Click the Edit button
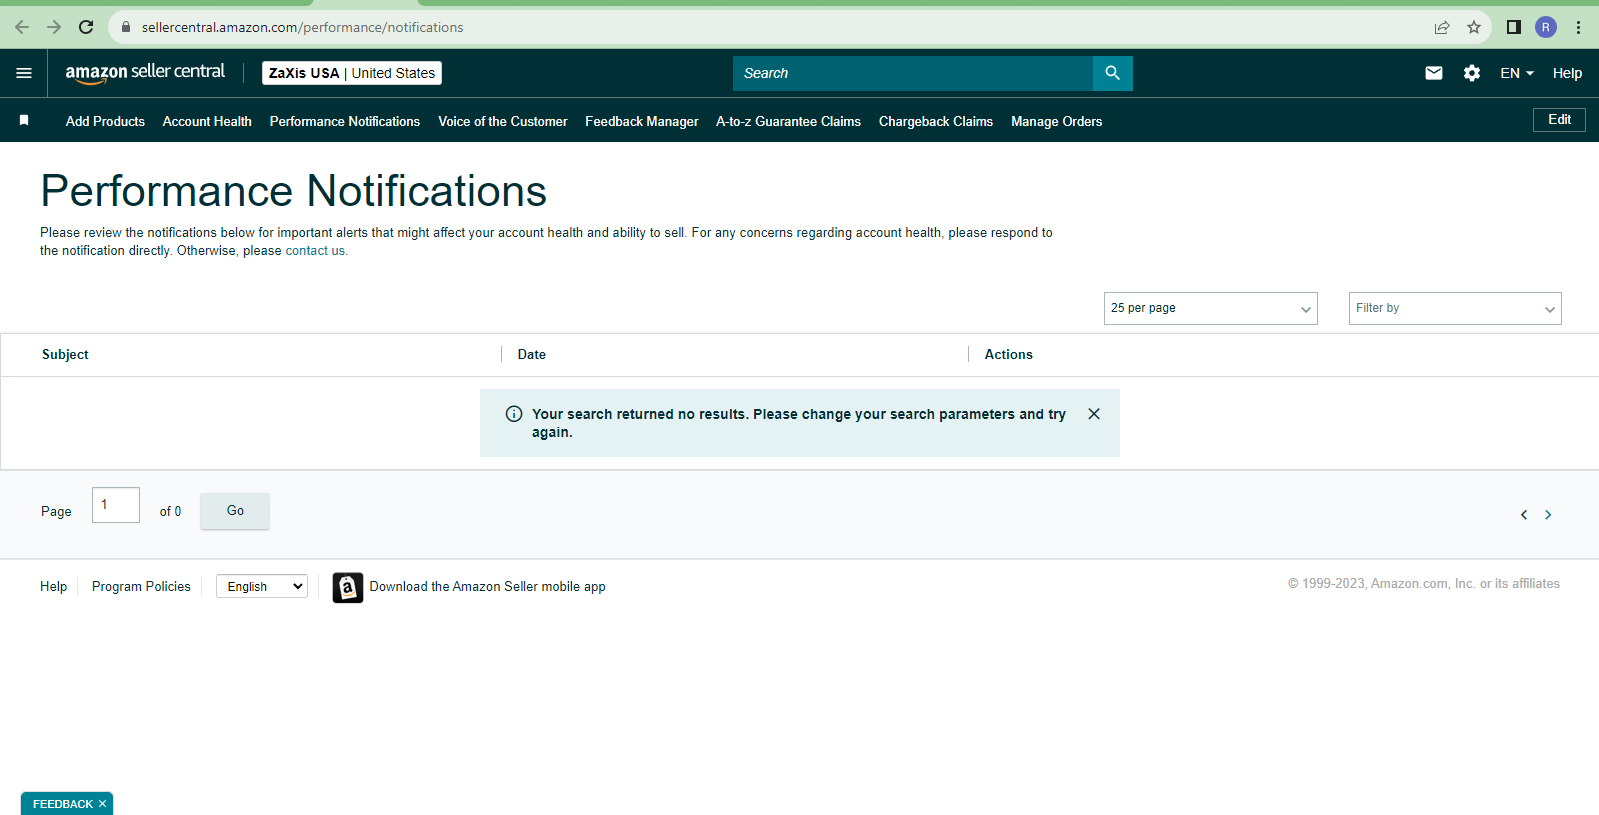The image size is (1599, 815). [x=1560, y=120]
